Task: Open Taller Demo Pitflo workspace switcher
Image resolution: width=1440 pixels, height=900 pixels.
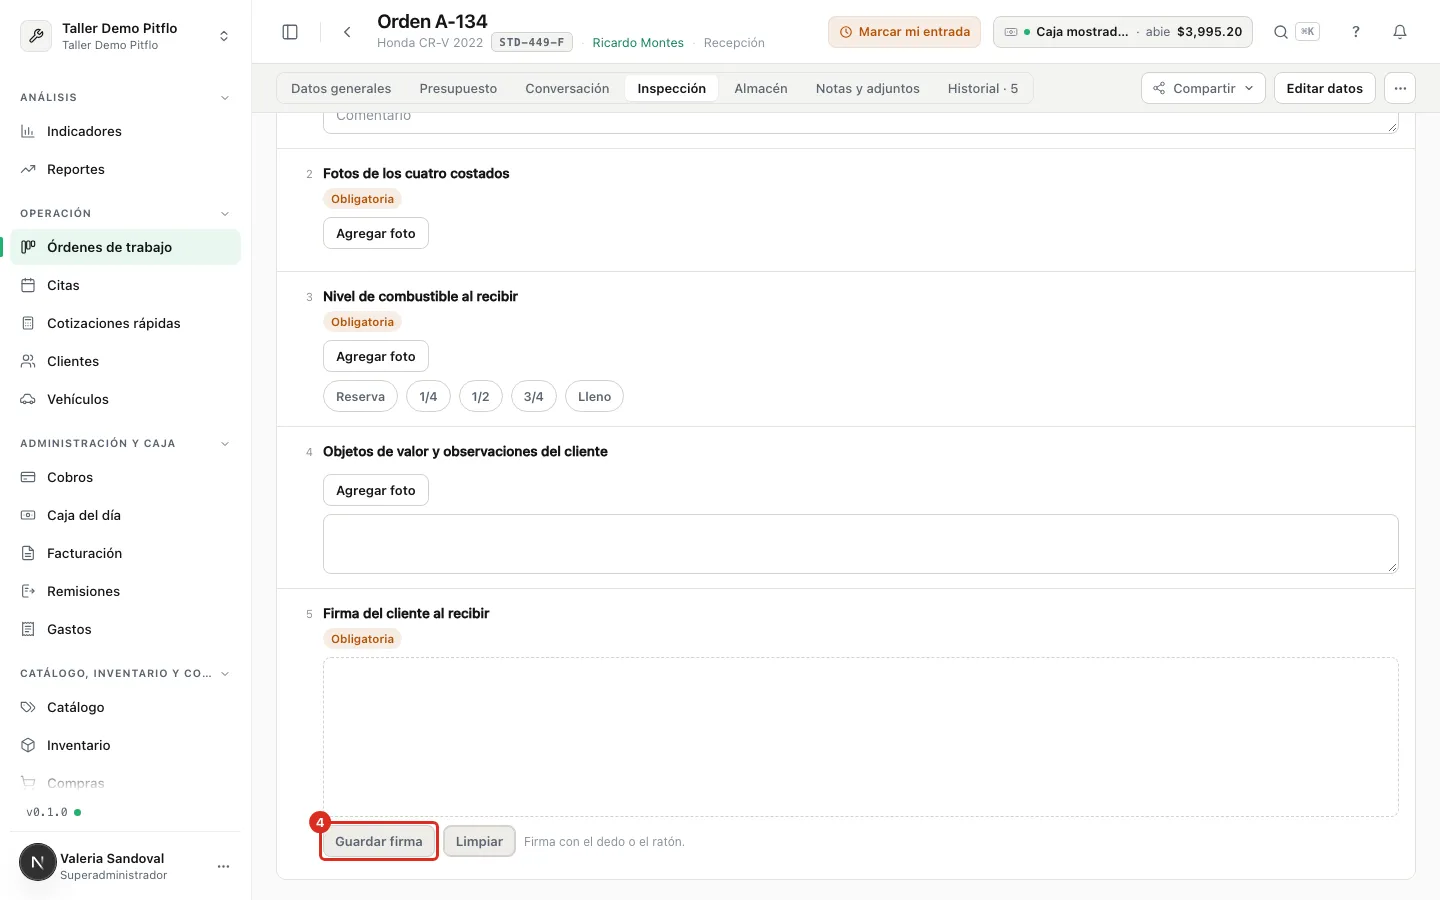Action: [x=125, y=36]
